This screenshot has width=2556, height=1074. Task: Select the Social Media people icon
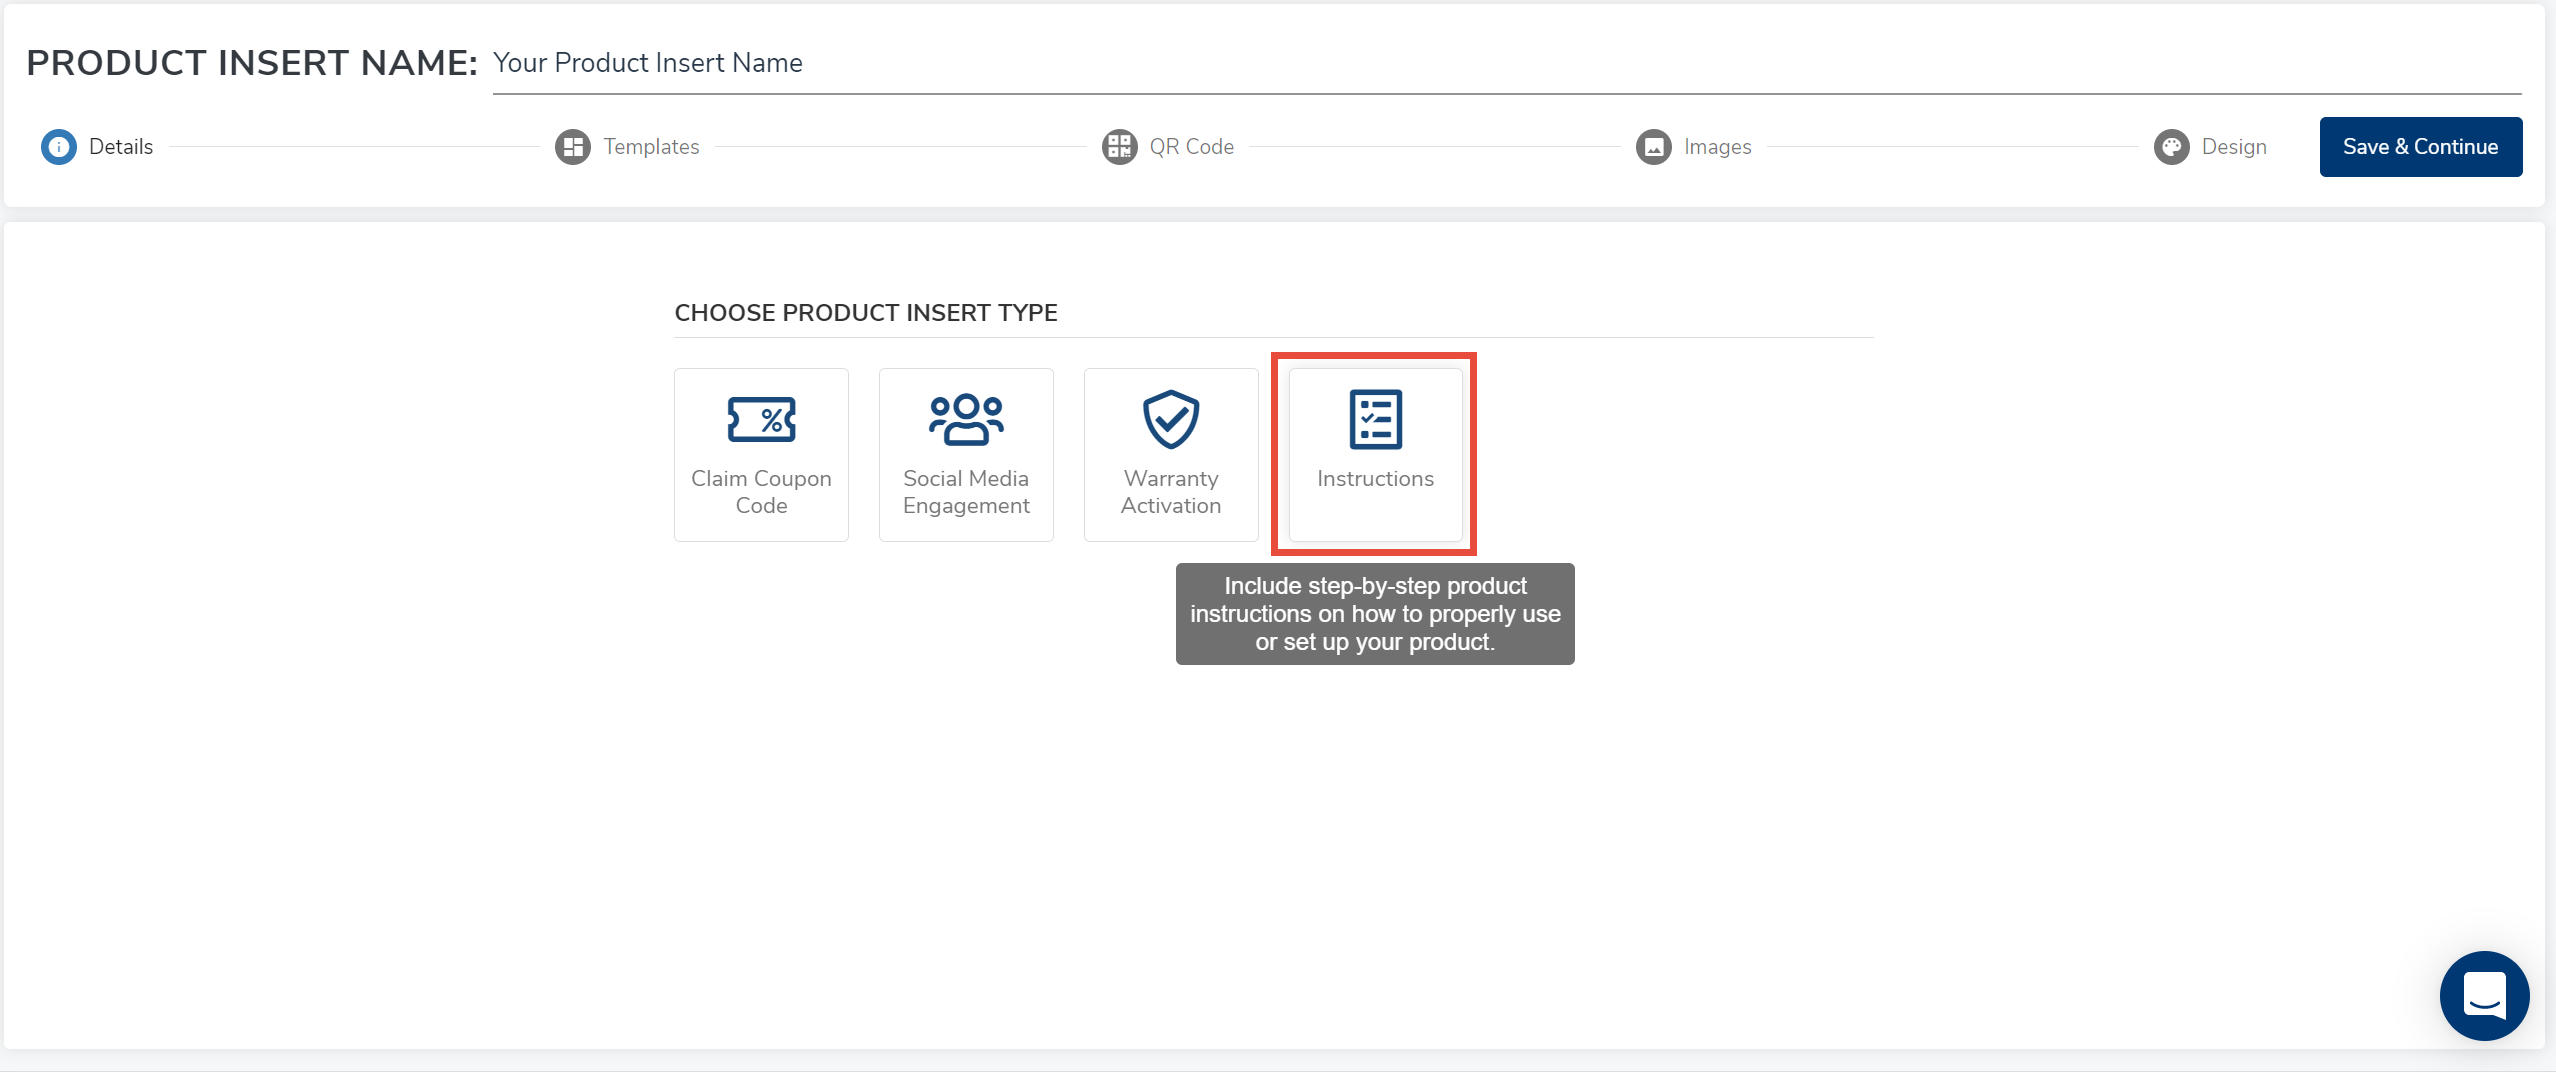pyautogui.click(x=966, y=420)
